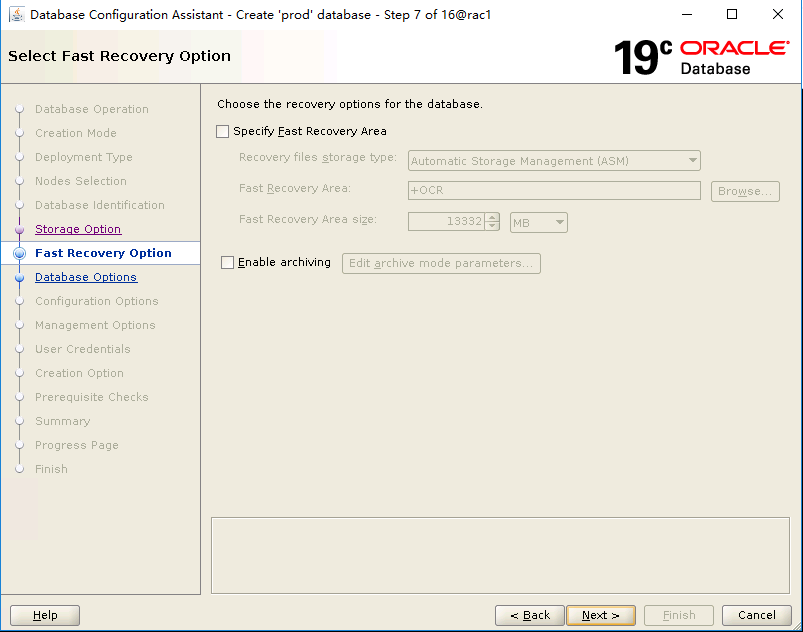Select the Fast Recovery Option step

[x=103, y=253]
